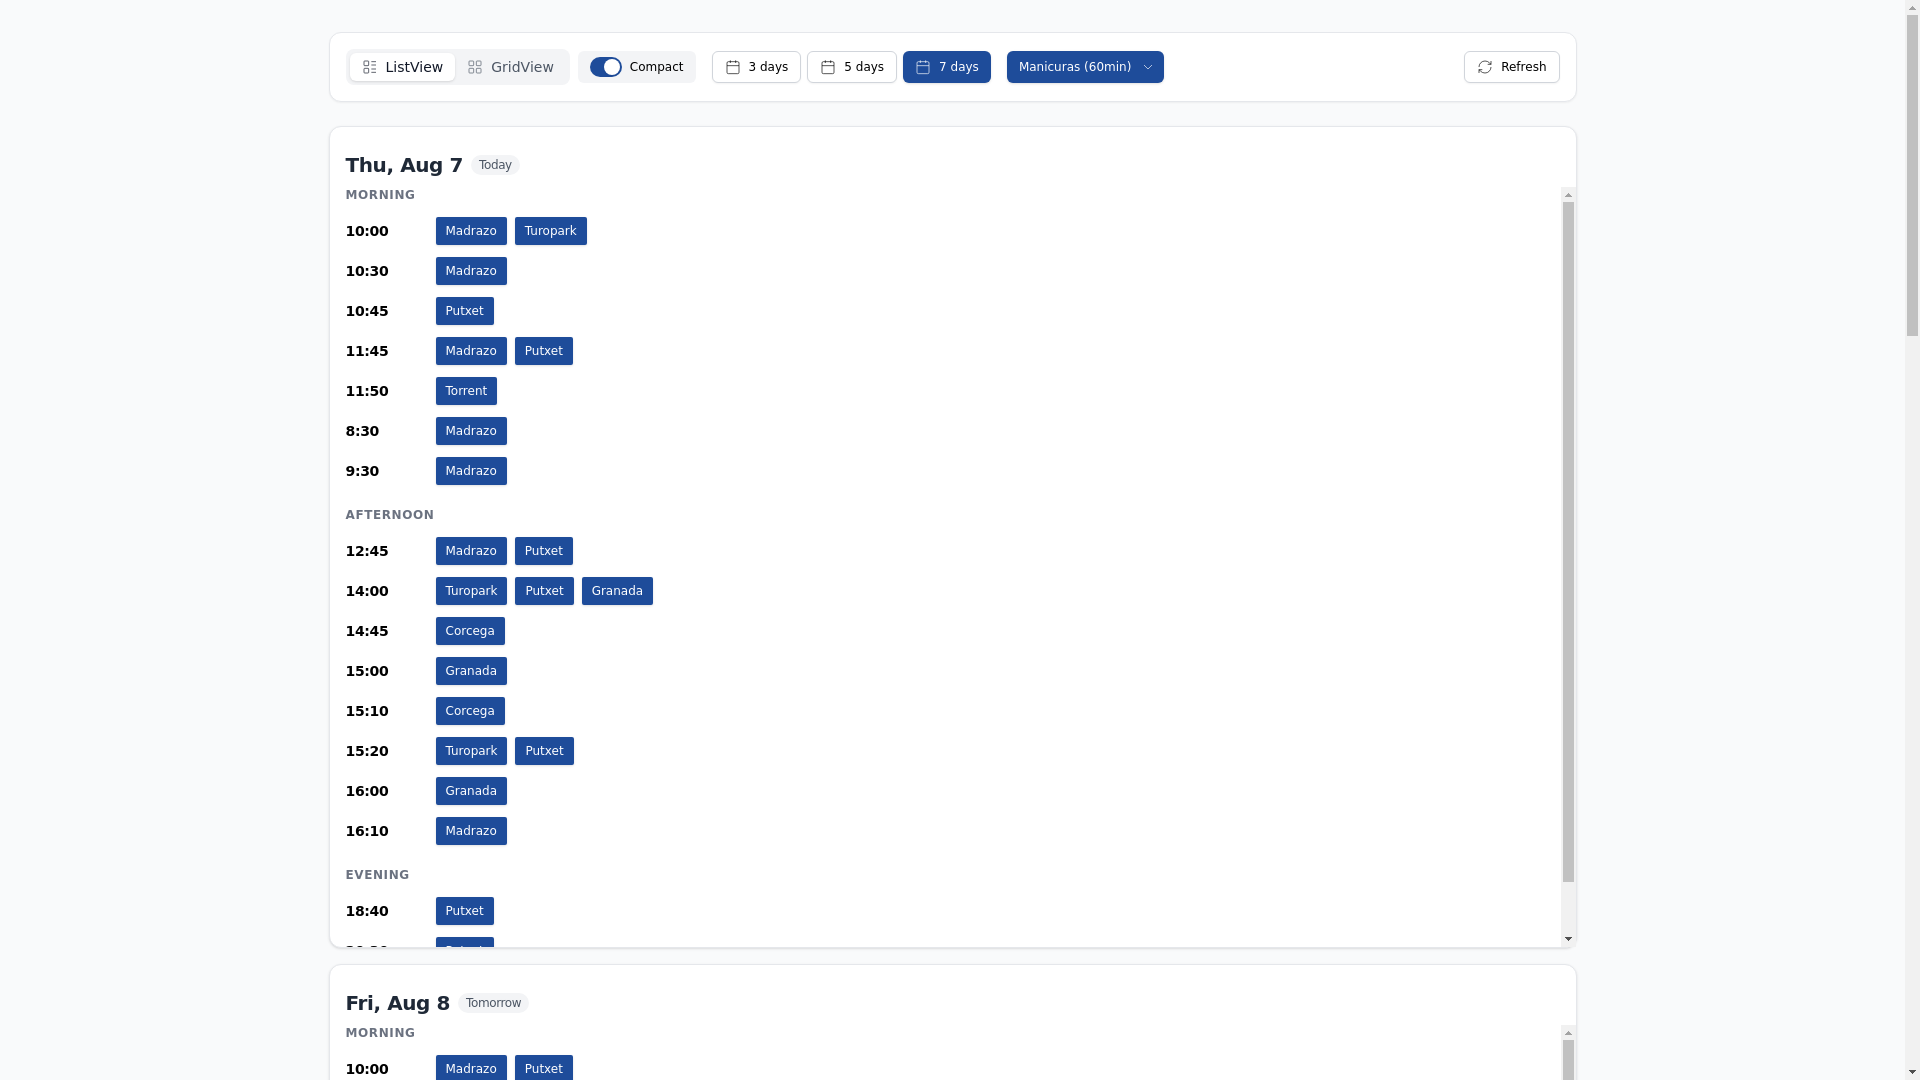Select Madrazo slot at 10:30

pos(471,271)
